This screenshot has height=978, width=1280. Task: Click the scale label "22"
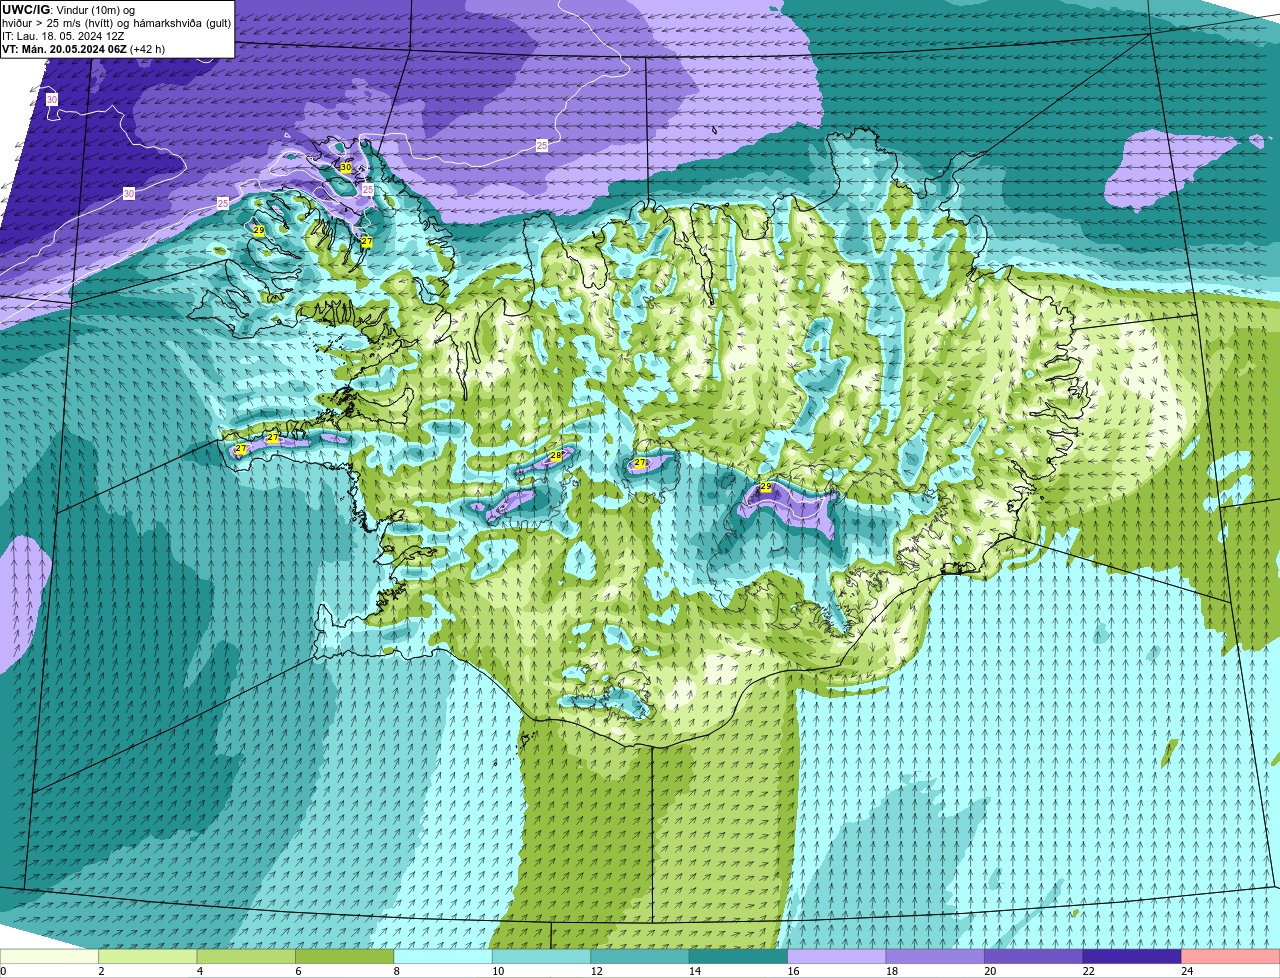(1088, 971)
